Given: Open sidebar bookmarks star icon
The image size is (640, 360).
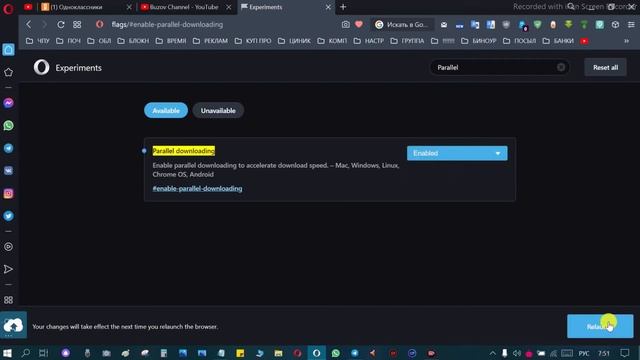Looking at the screenshot, I should point(8,72).
